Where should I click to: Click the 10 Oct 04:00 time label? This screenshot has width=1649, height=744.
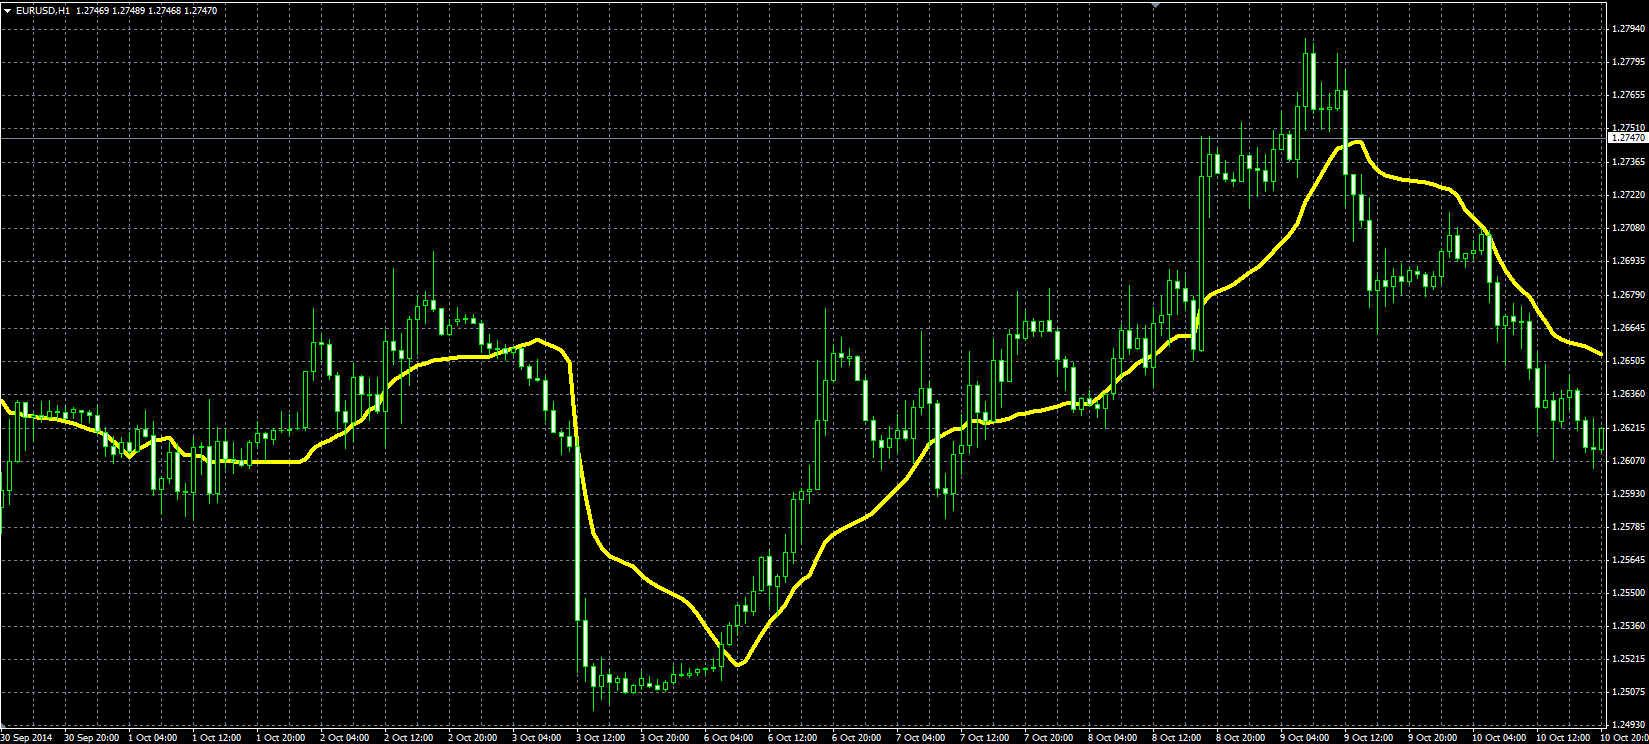pyautogui.click(x=1500, y=738)
